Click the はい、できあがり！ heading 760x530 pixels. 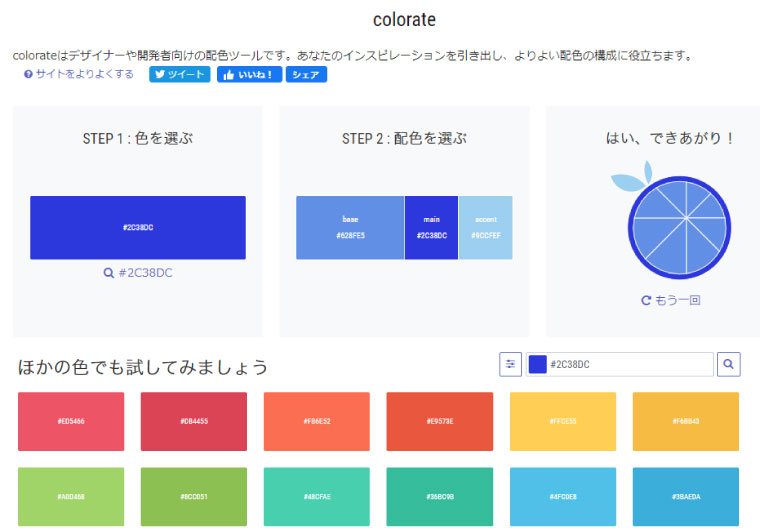point(670,139)
